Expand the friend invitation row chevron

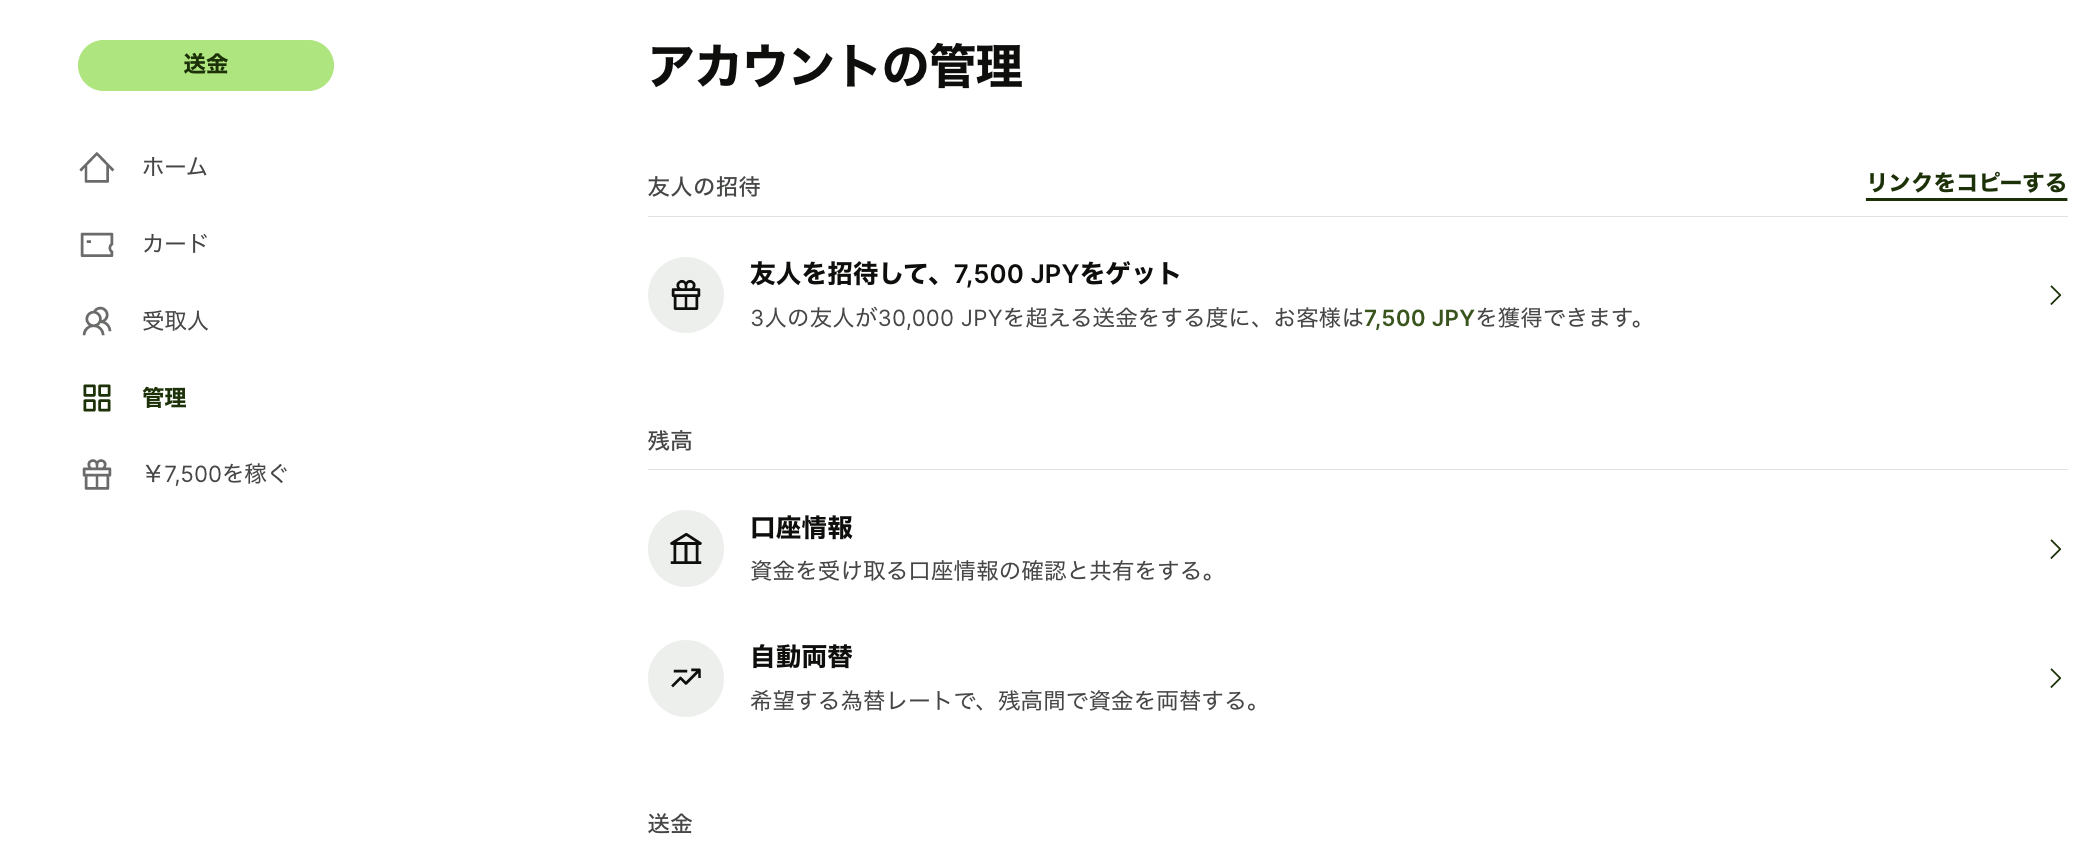(x=2055, y=295)
